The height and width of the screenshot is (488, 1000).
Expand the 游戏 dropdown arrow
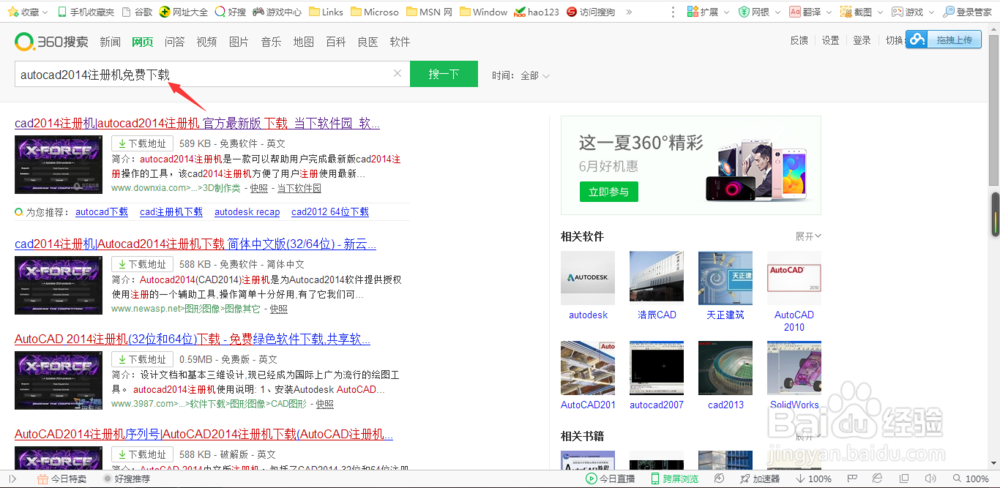[930, 12]
